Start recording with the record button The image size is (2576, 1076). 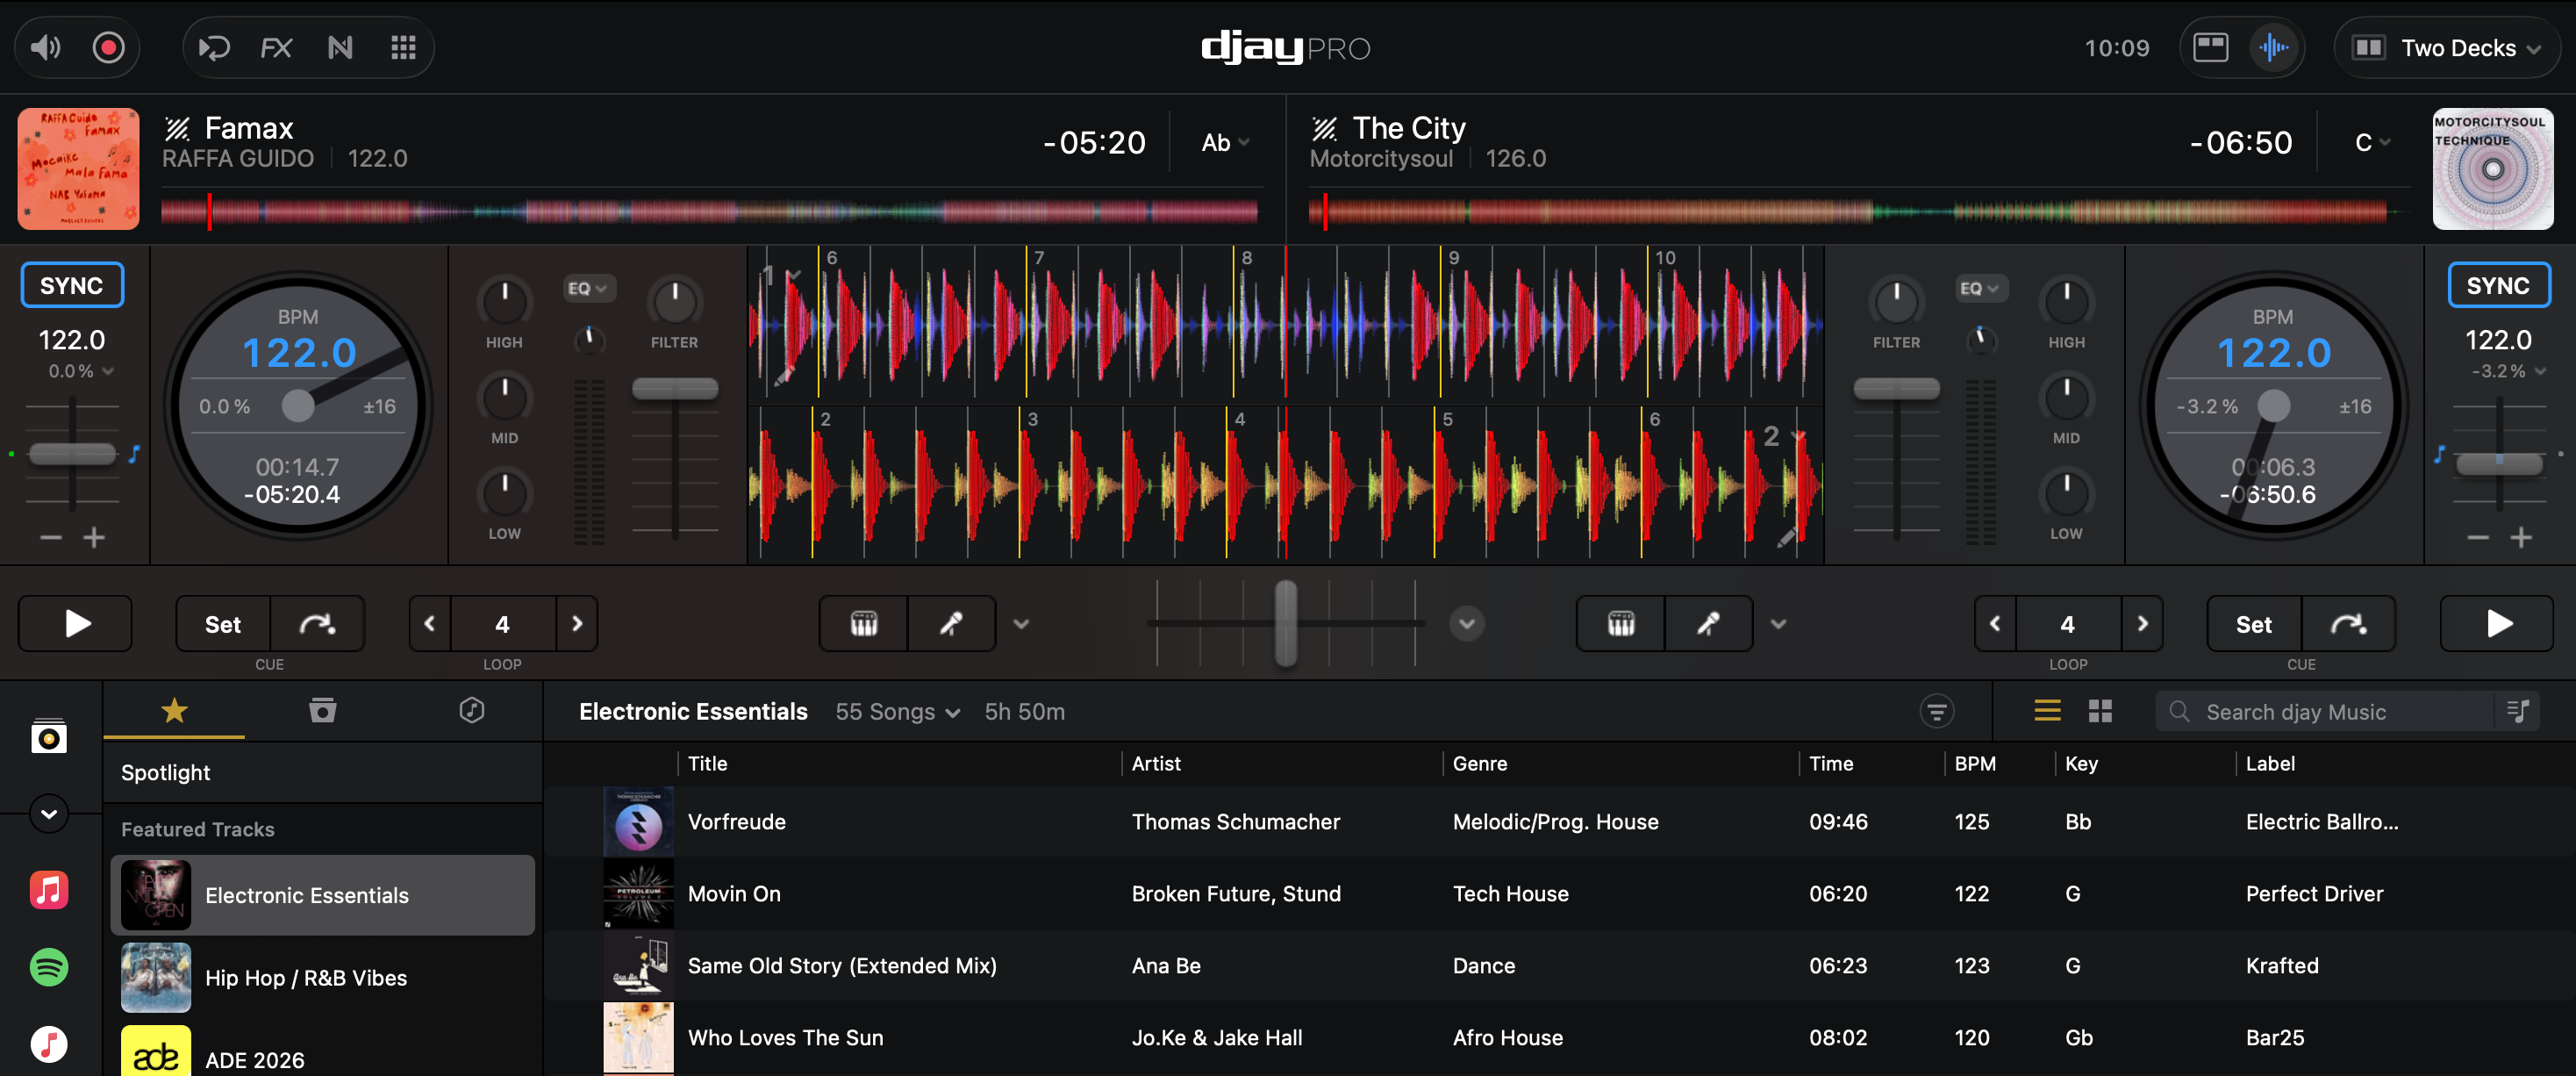point(108,47)
